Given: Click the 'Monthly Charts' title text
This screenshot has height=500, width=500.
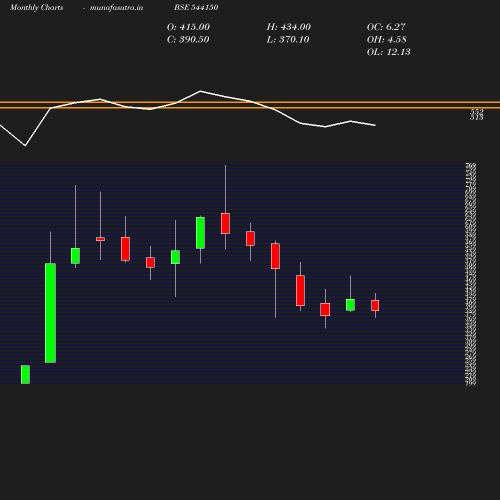Looking at the screenshot, I should 36,7.
